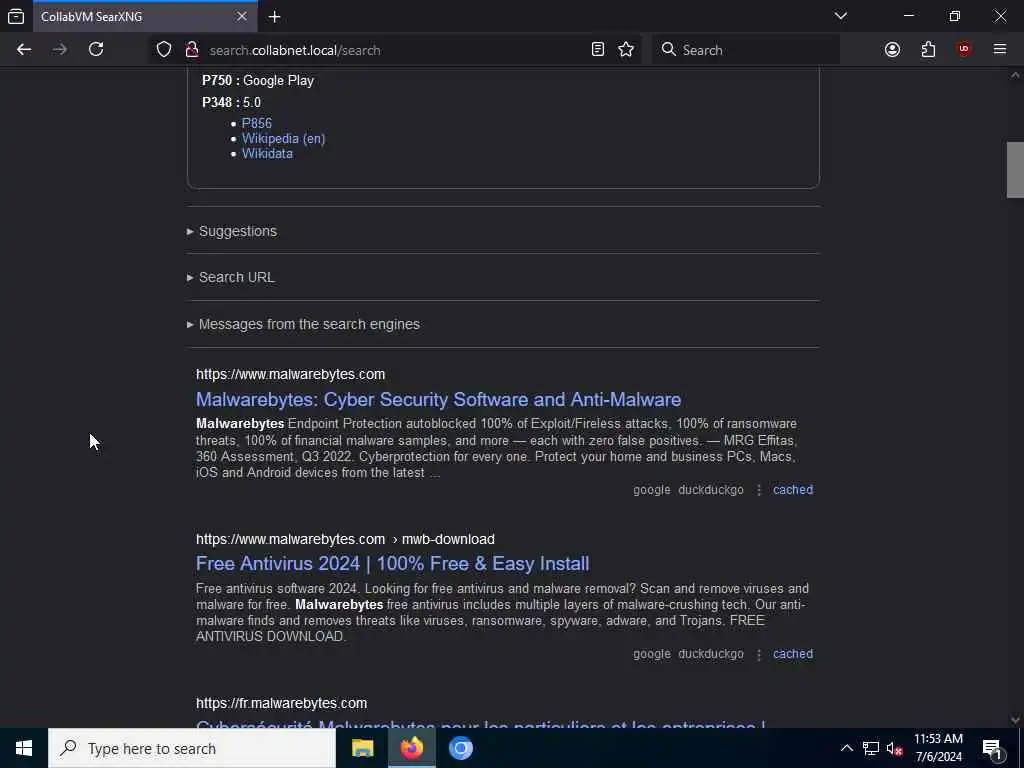Viewport: 1024px width, 768px height.
Task: Open the Firefox account icon
Action: [892, 50]
